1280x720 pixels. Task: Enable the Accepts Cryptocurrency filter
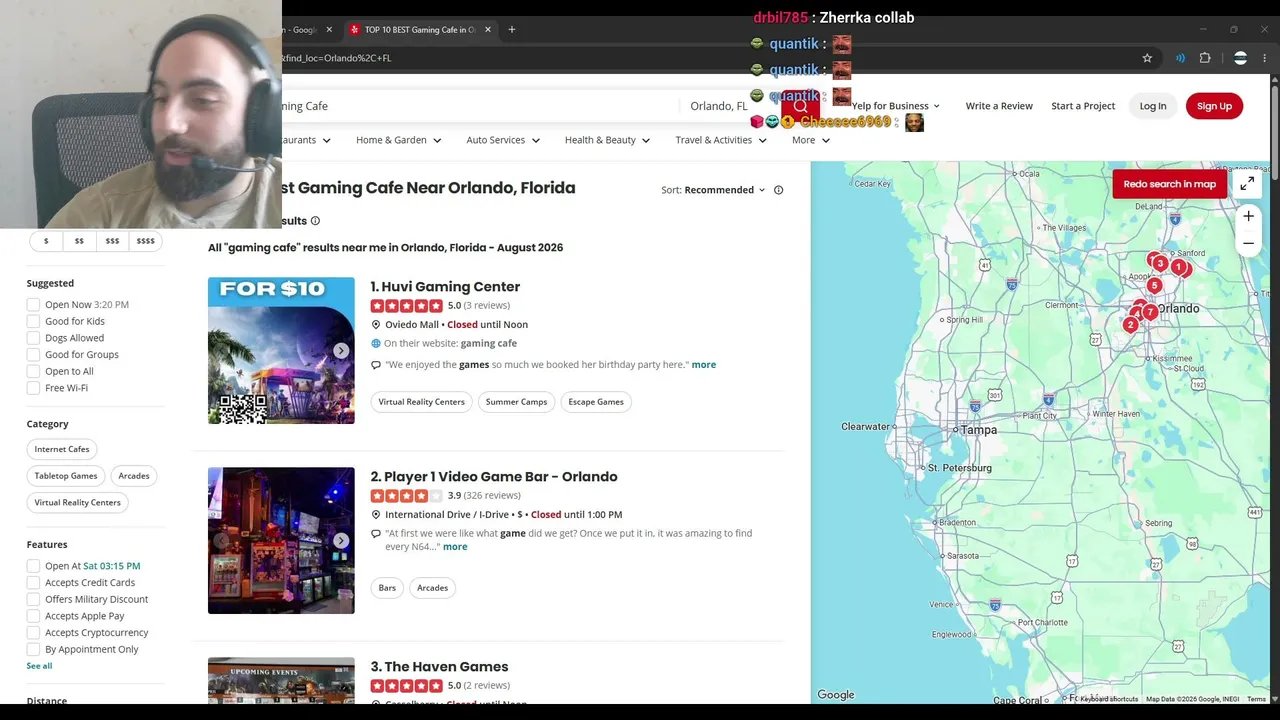tap(33, 633)
